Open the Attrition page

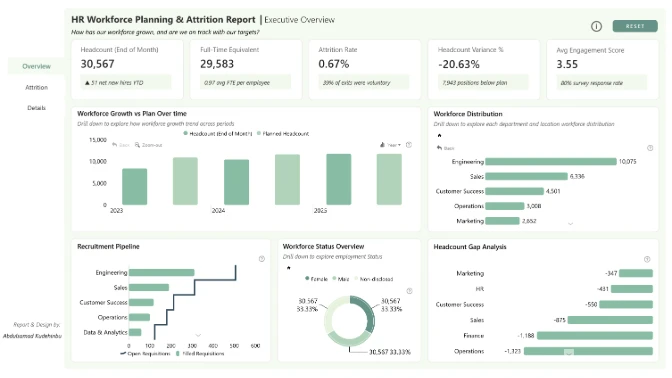36,87
